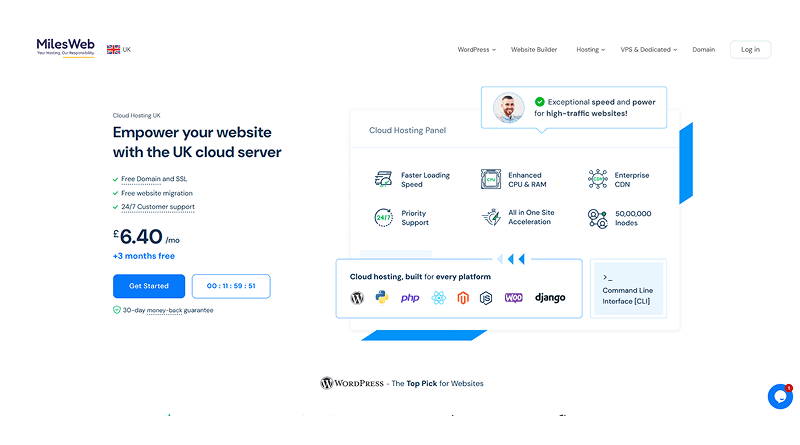
Task: Click the Free Domain and SSL link
Action: tap(154, 179)
